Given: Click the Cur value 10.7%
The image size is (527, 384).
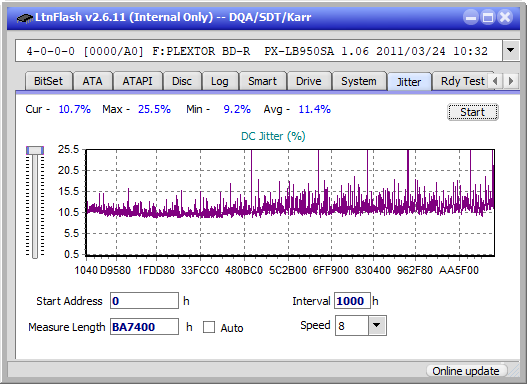Looking at the screenshot, I should pos(75,109).
